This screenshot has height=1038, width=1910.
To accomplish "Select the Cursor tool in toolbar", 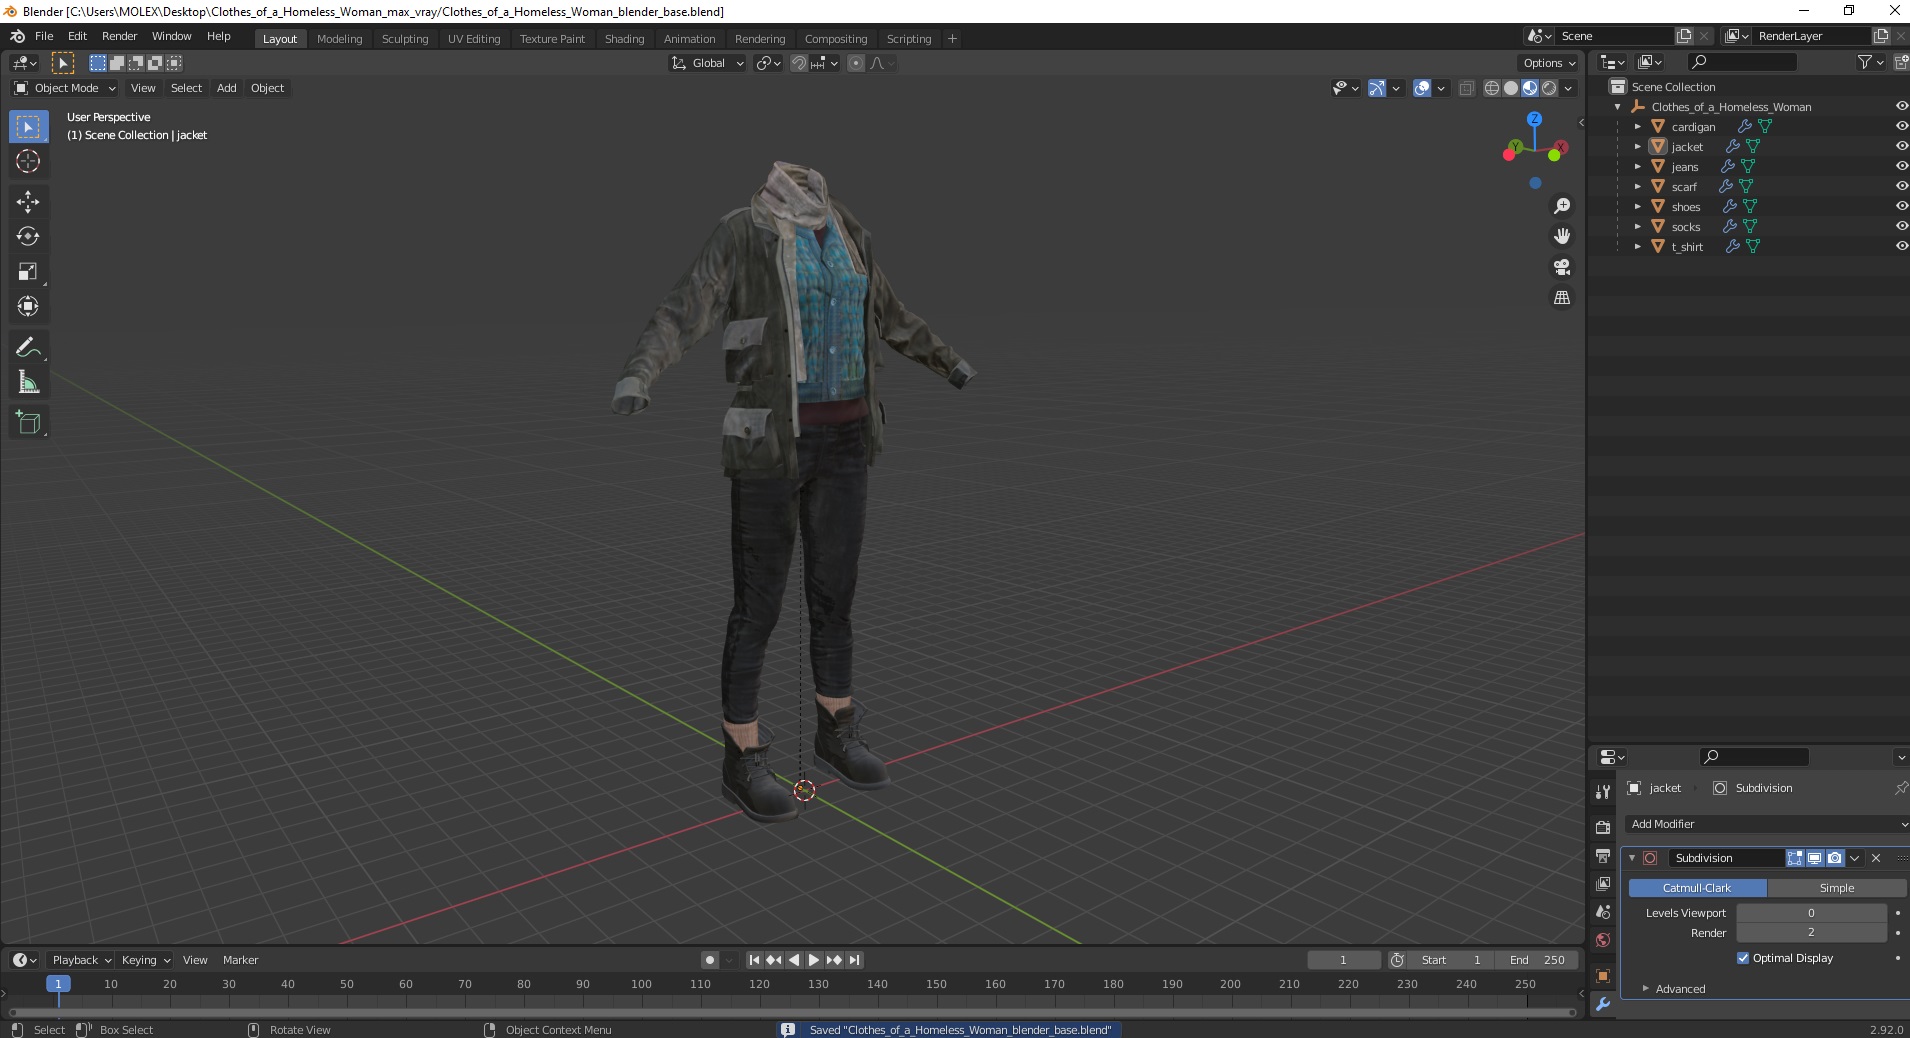I will coord(28,161).
